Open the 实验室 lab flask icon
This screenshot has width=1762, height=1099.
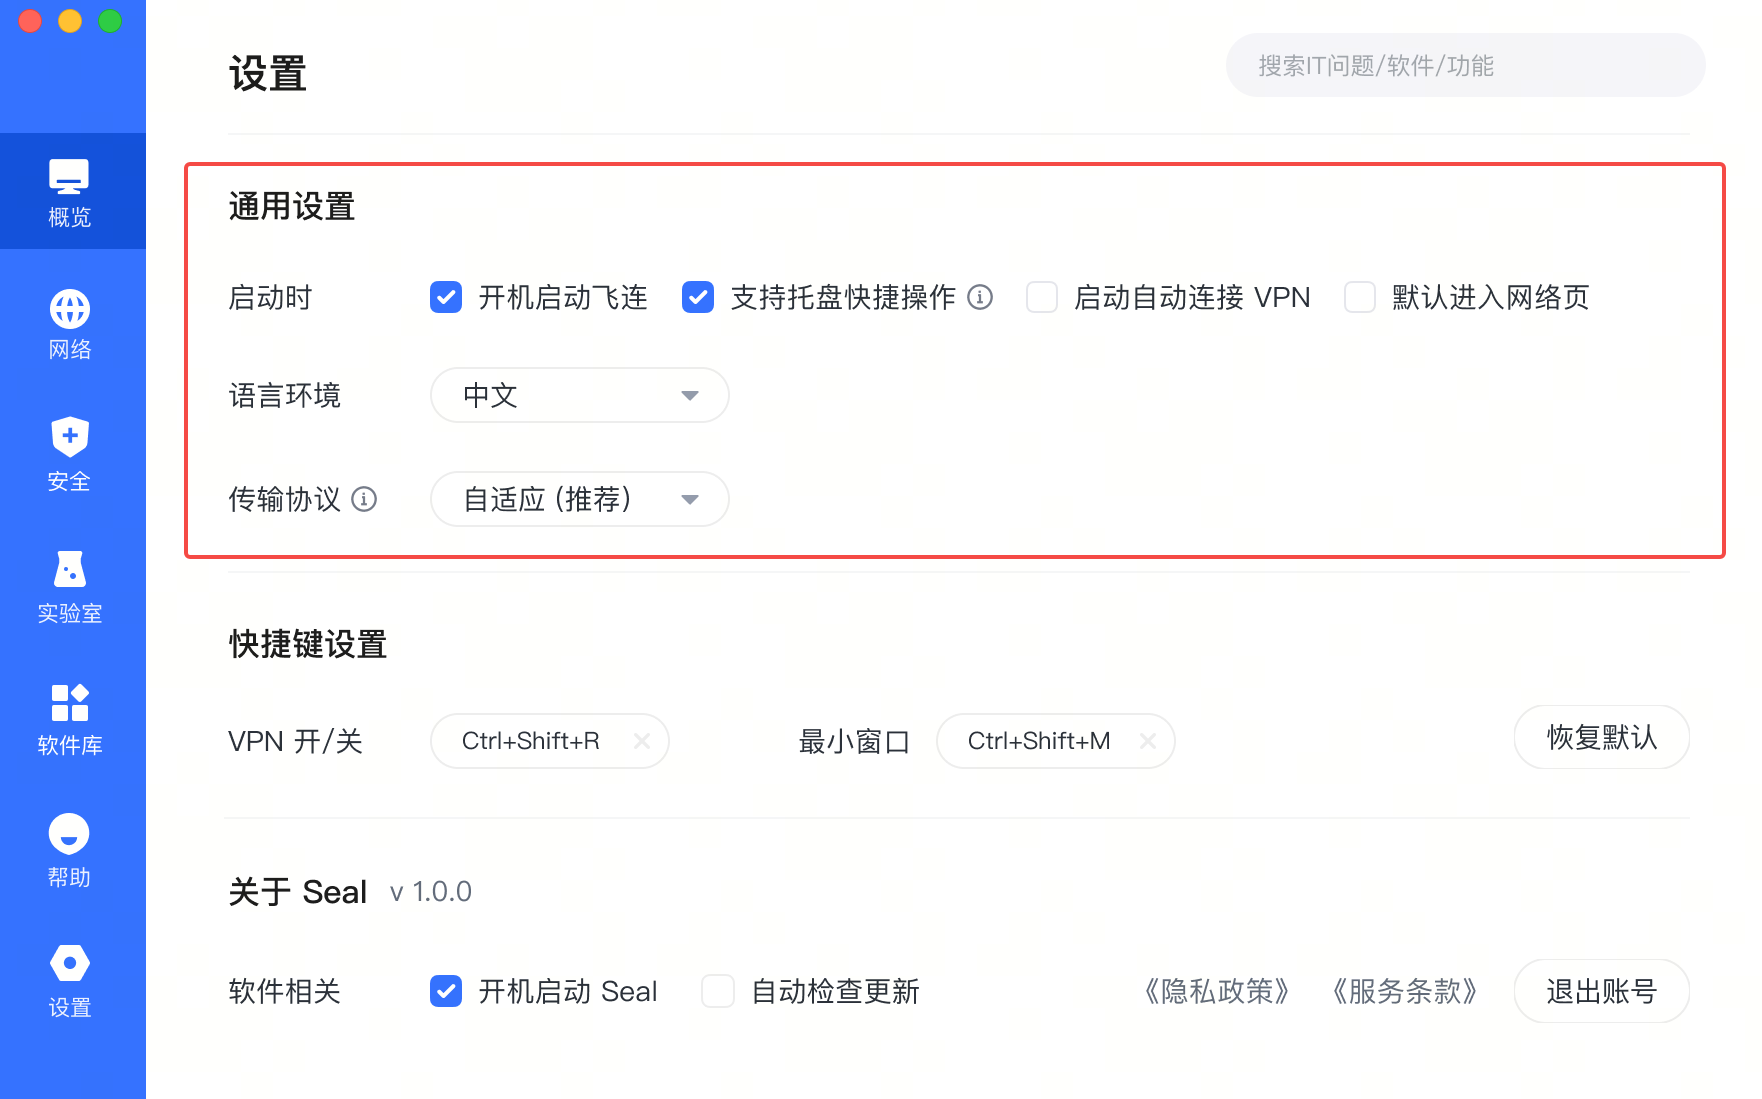[69, 569]
